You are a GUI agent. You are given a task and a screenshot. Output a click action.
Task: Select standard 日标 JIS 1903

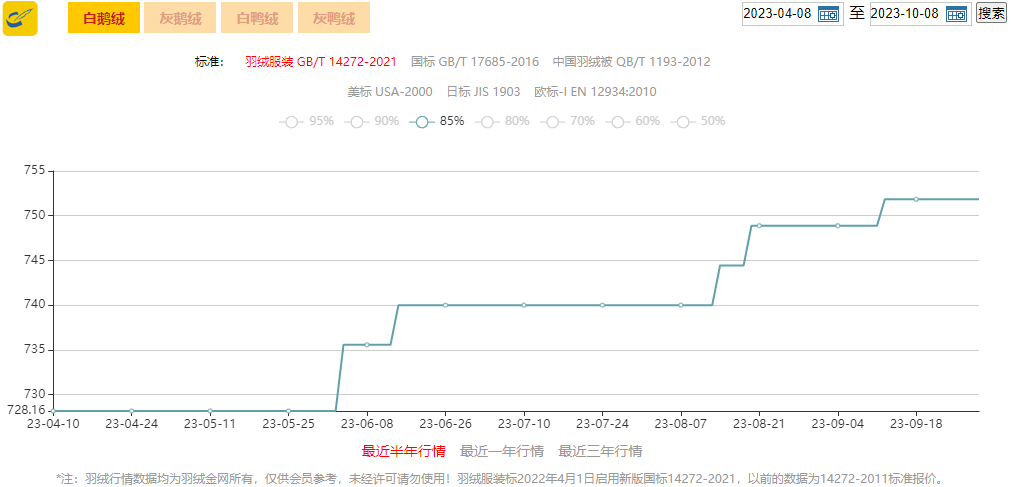click(x=484, y=92)
